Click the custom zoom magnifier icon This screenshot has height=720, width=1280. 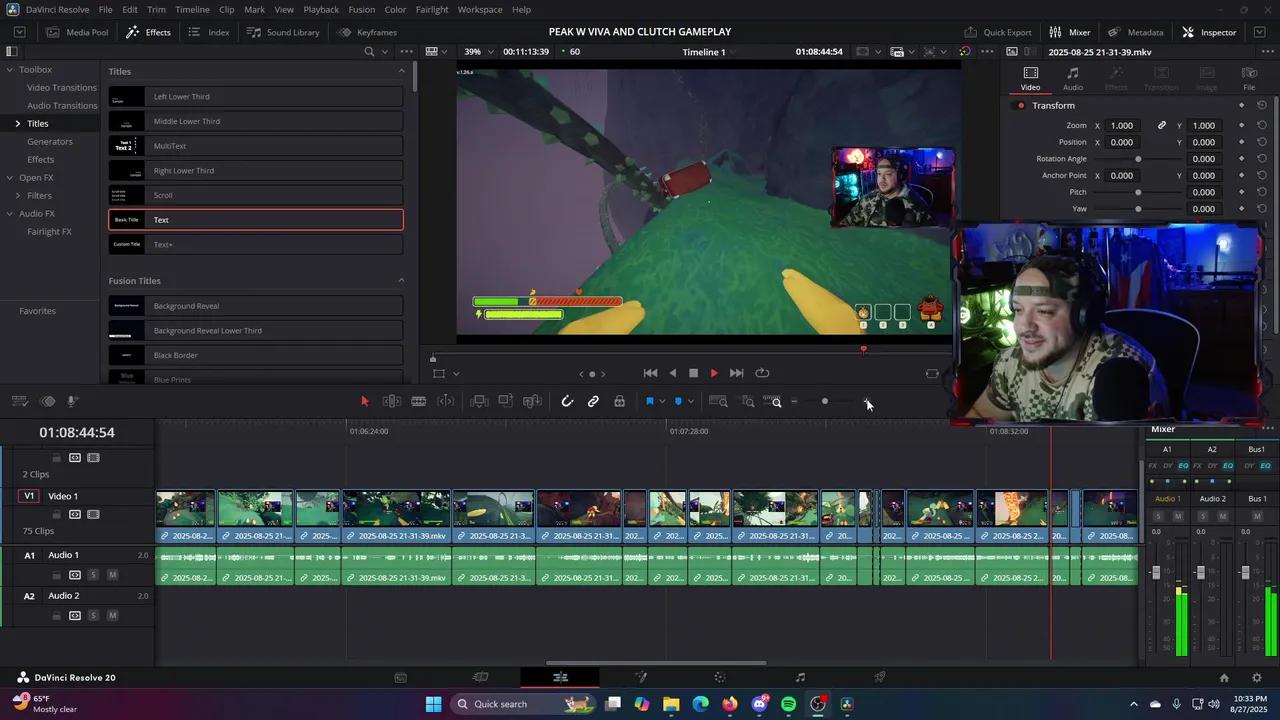[773, 401]
